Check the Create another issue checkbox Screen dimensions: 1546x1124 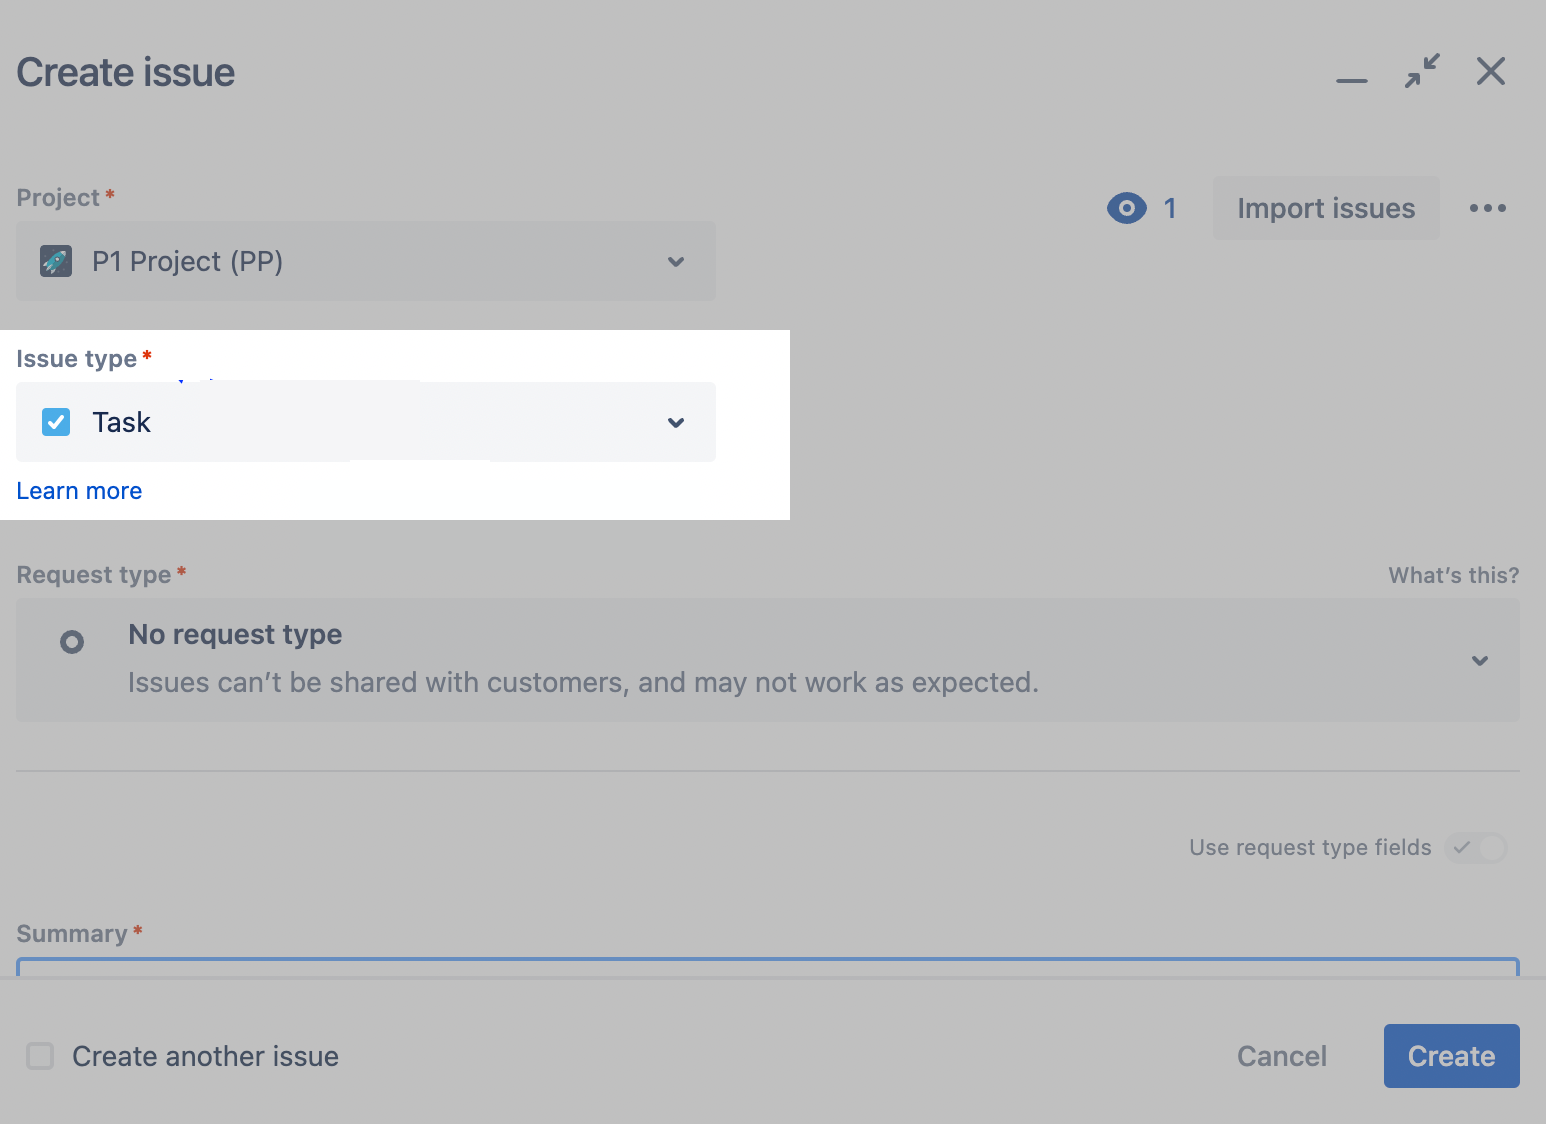click(x=40, y=1056)
